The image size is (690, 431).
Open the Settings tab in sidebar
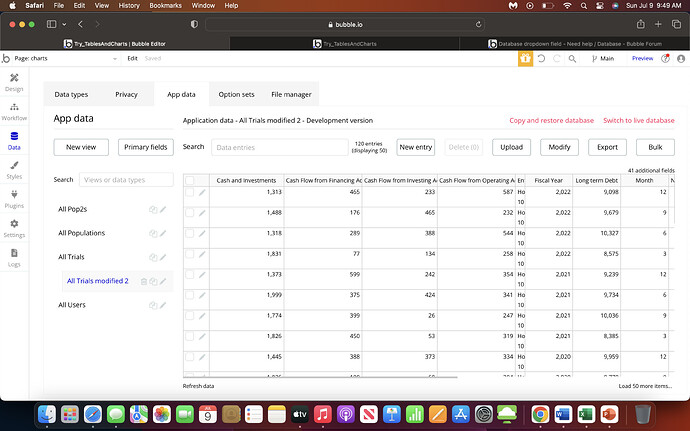click(14, 228)
